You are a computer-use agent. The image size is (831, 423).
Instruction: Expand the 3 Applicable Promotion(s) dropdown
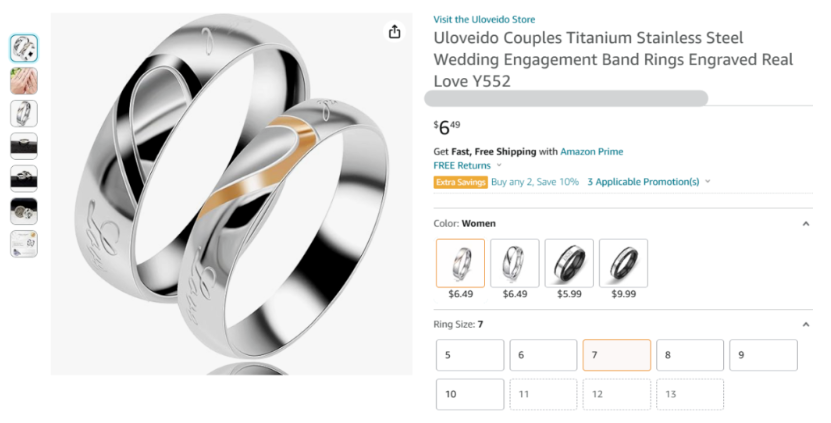pyautogui.click(x=648, y=182)
